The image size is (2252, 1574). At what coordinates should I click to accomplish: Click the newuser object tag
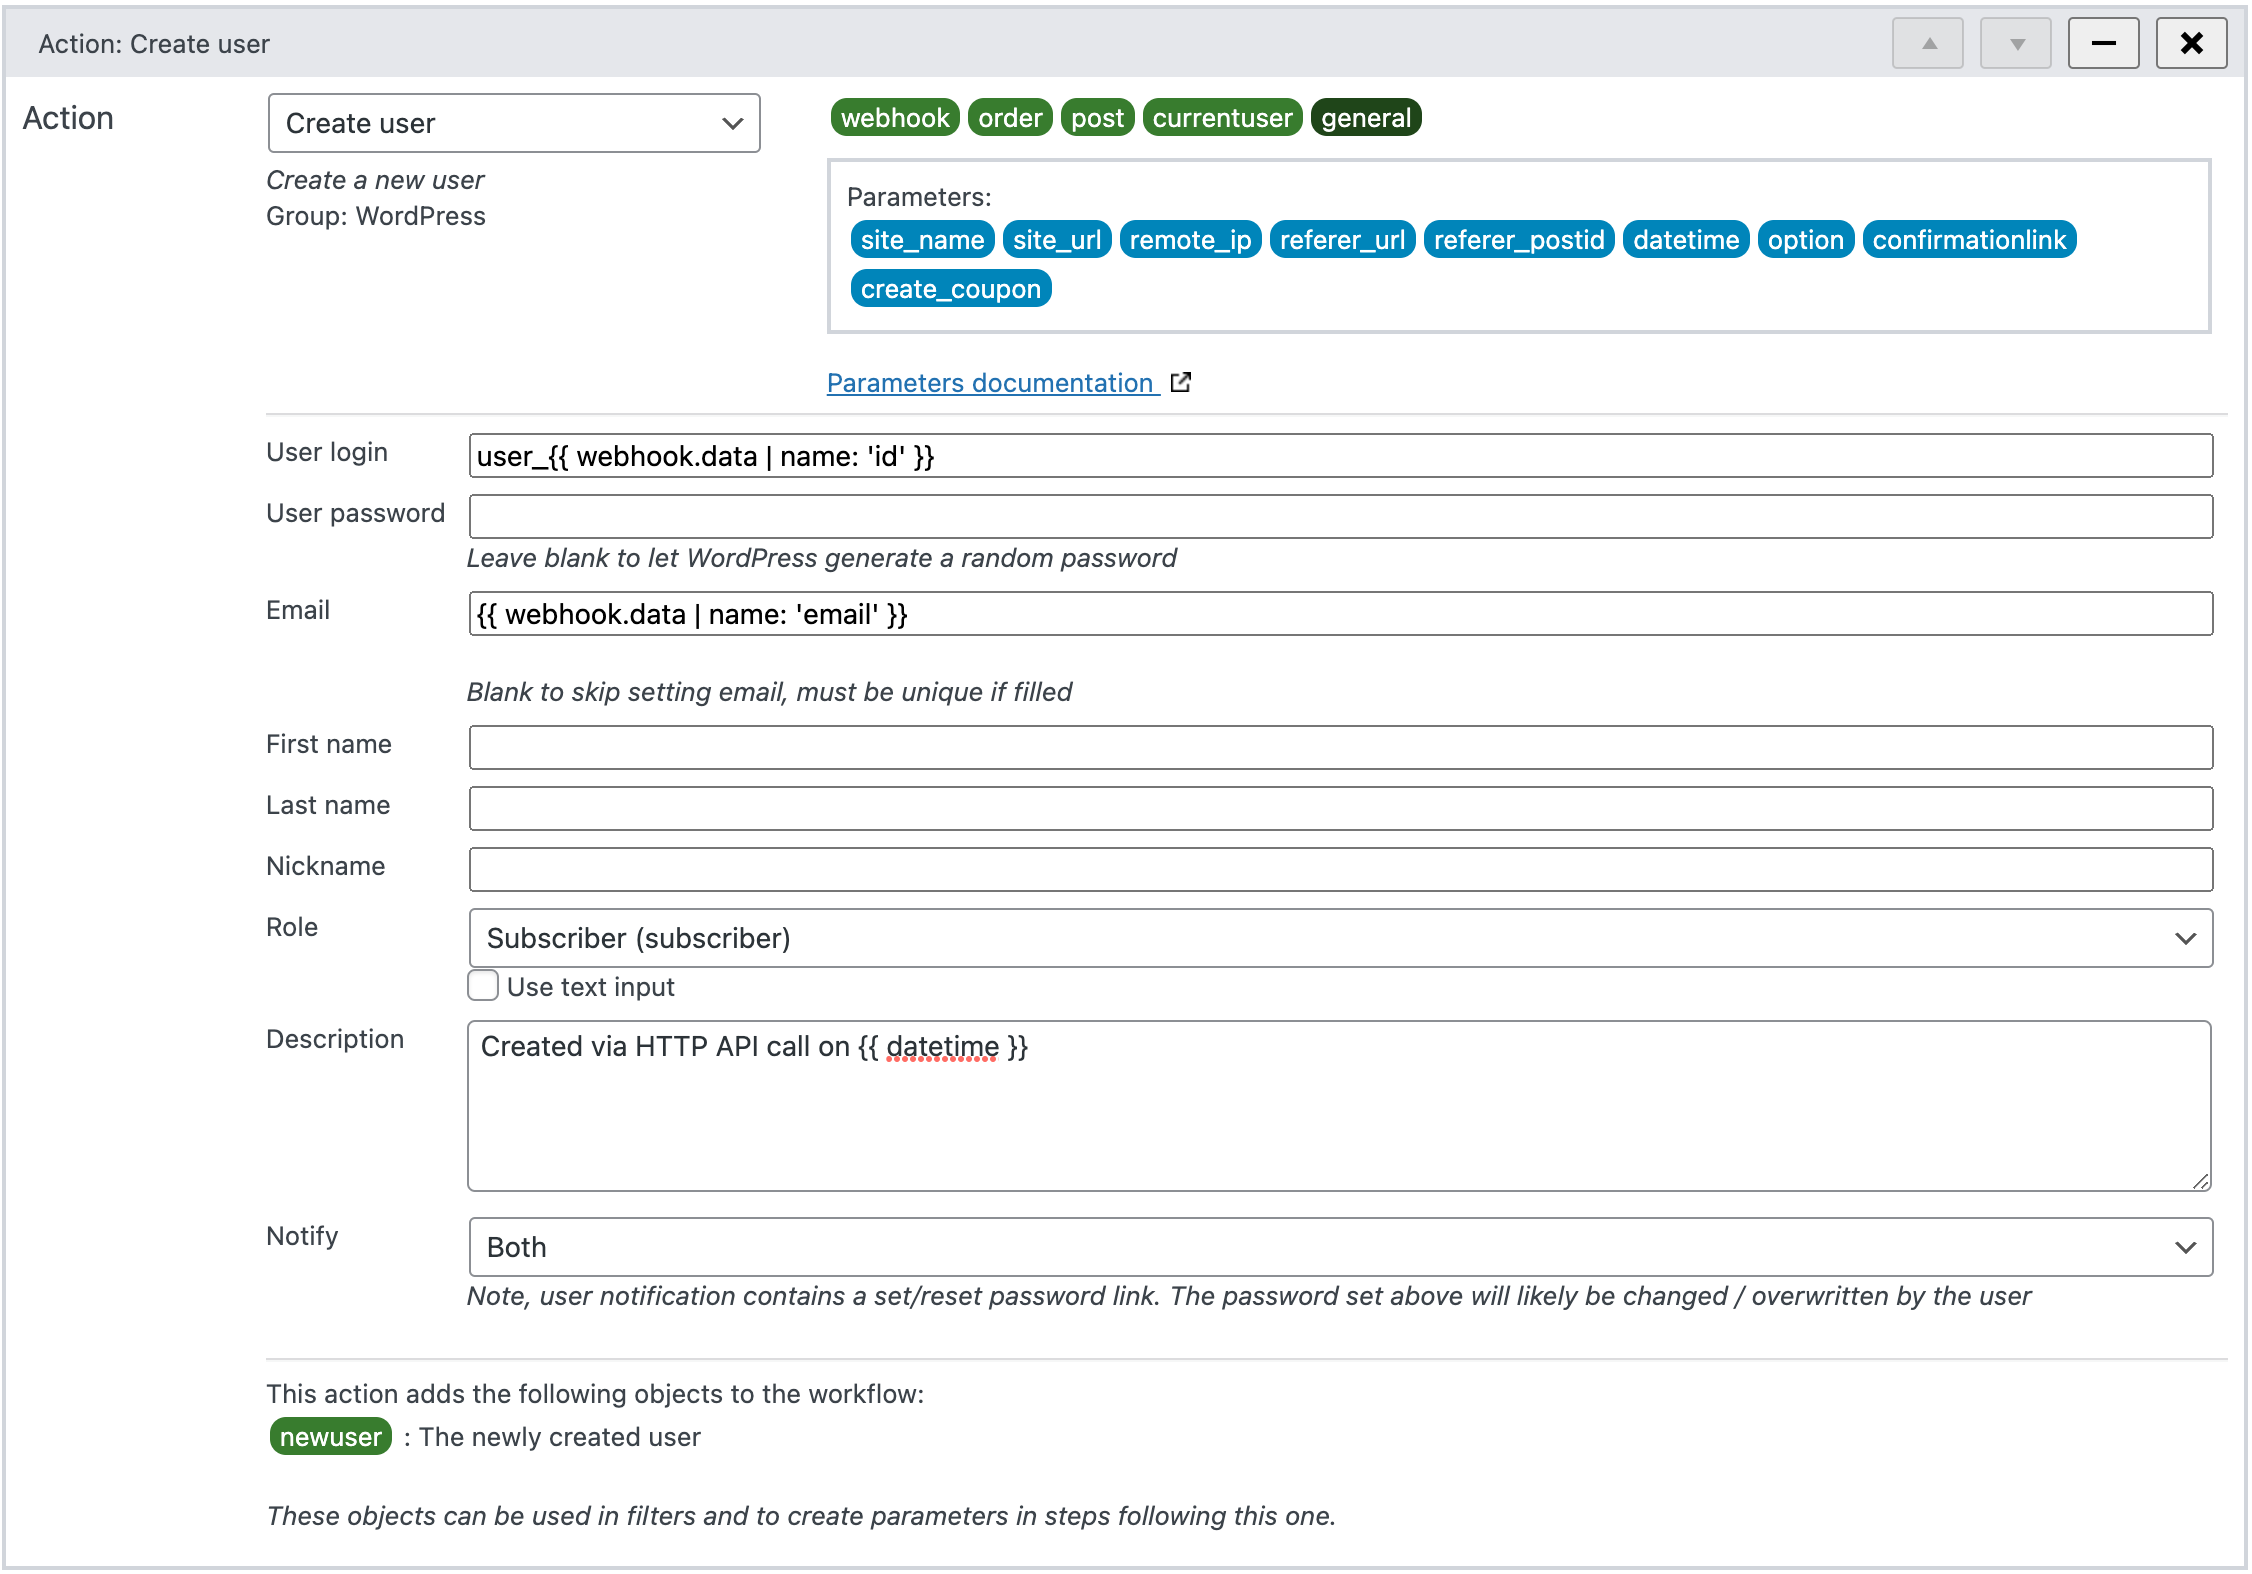pos(331,1437)
